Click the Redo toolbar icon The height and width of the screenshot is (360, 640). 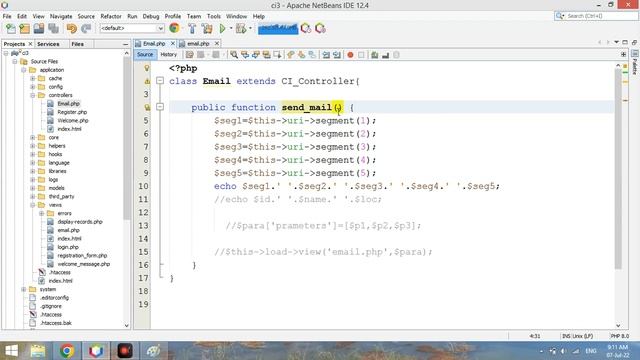pyautogui.click(x=86, y=29)
